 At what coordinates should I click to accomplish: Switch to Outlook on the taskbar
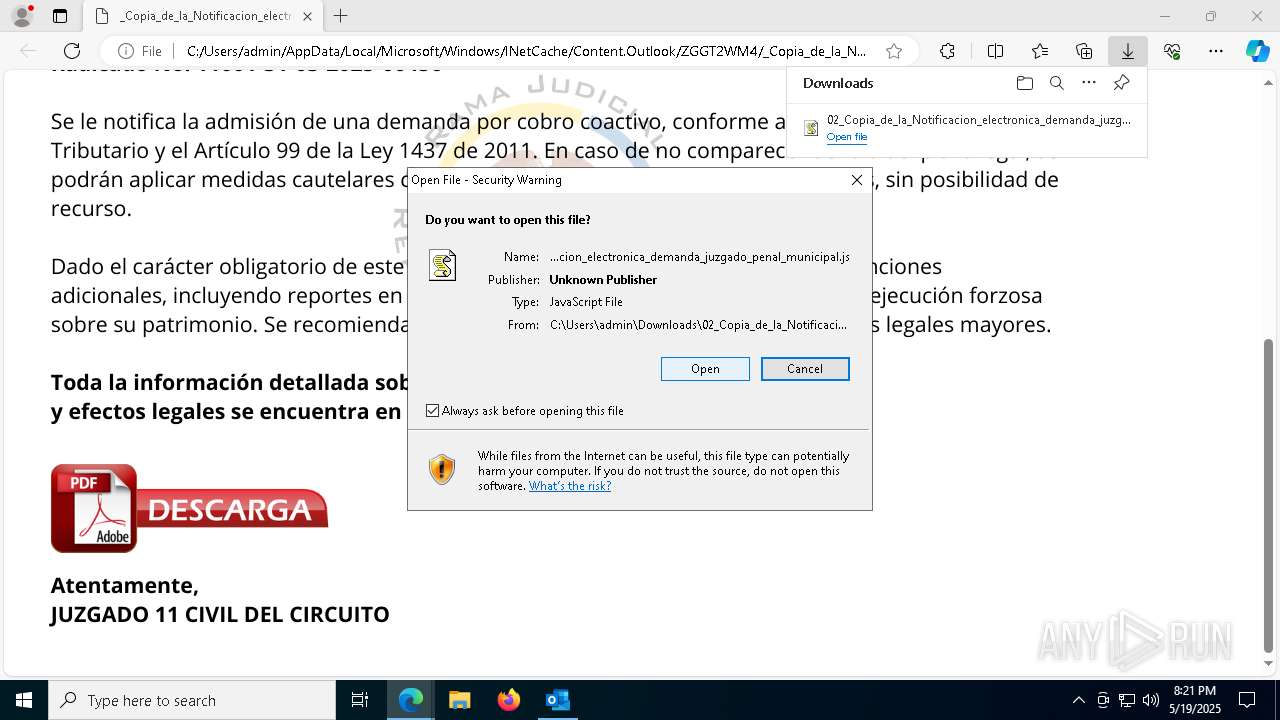click(557, 700)
